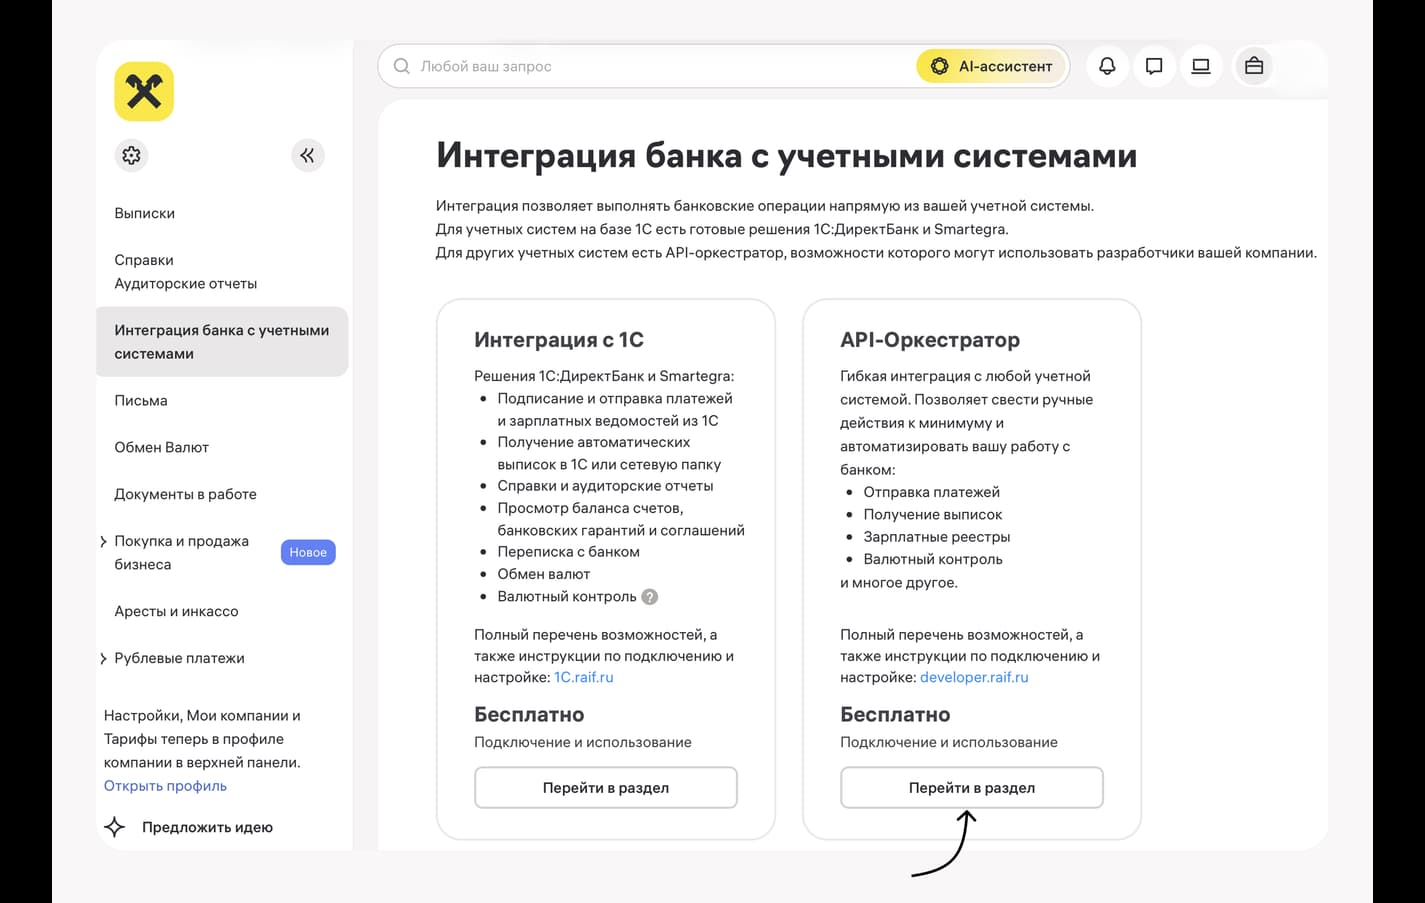Click the Отправка платежей list item
The width and height of the screenshot is (1425, 903).
[x=932, y=492]
